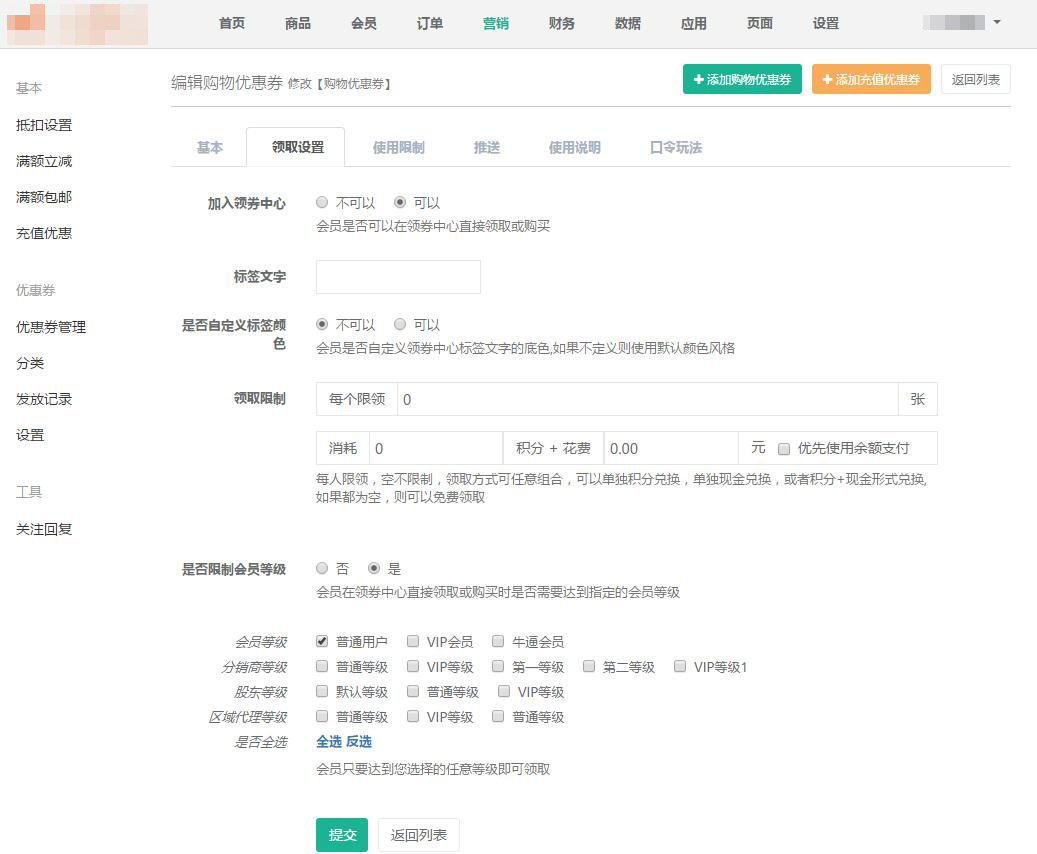Uncheck the 普通用户 member level checkbox
1037x854 pixels.
322,641
